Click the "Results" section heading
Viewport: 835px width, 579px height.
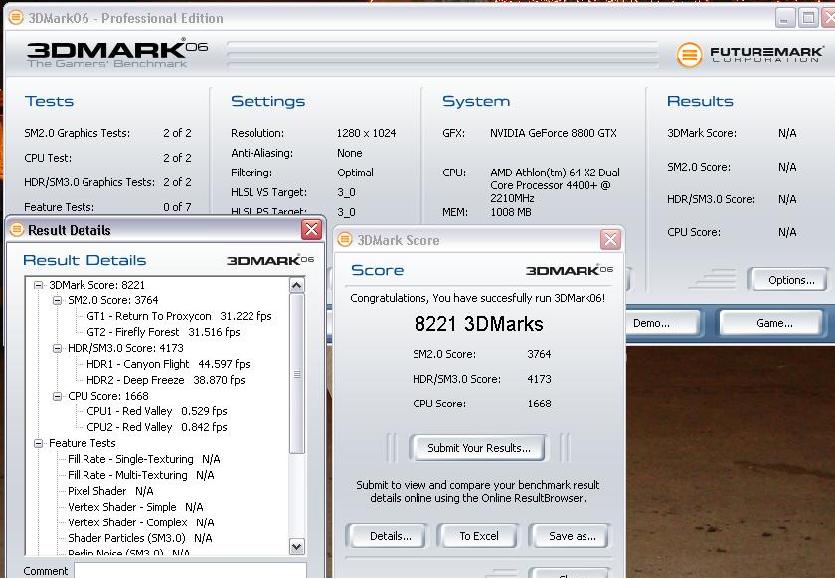coord(700,101)
